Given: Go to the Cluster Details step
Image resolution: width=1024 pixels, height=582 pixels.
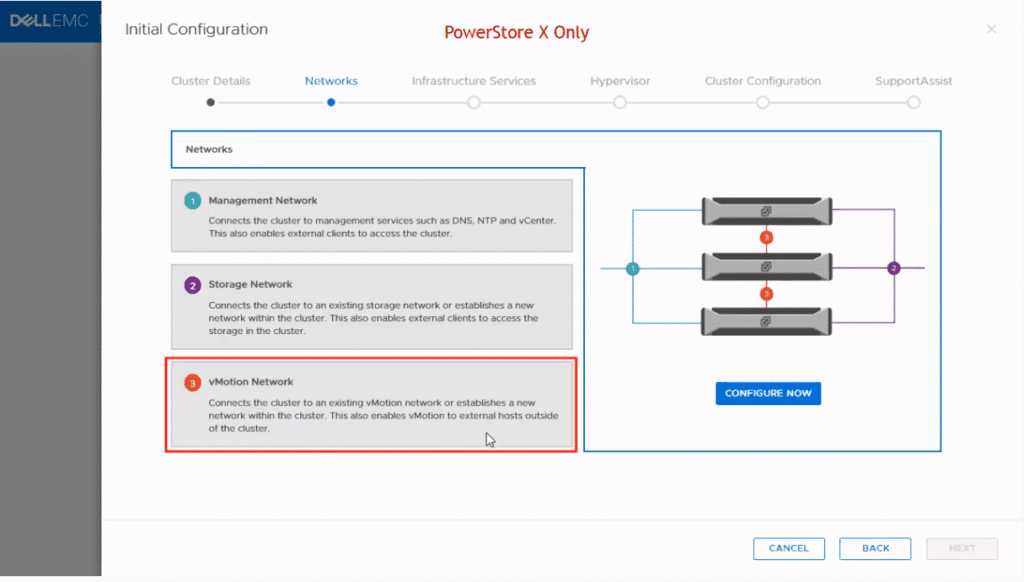Looking at the screenshot, I should [210, 81].
